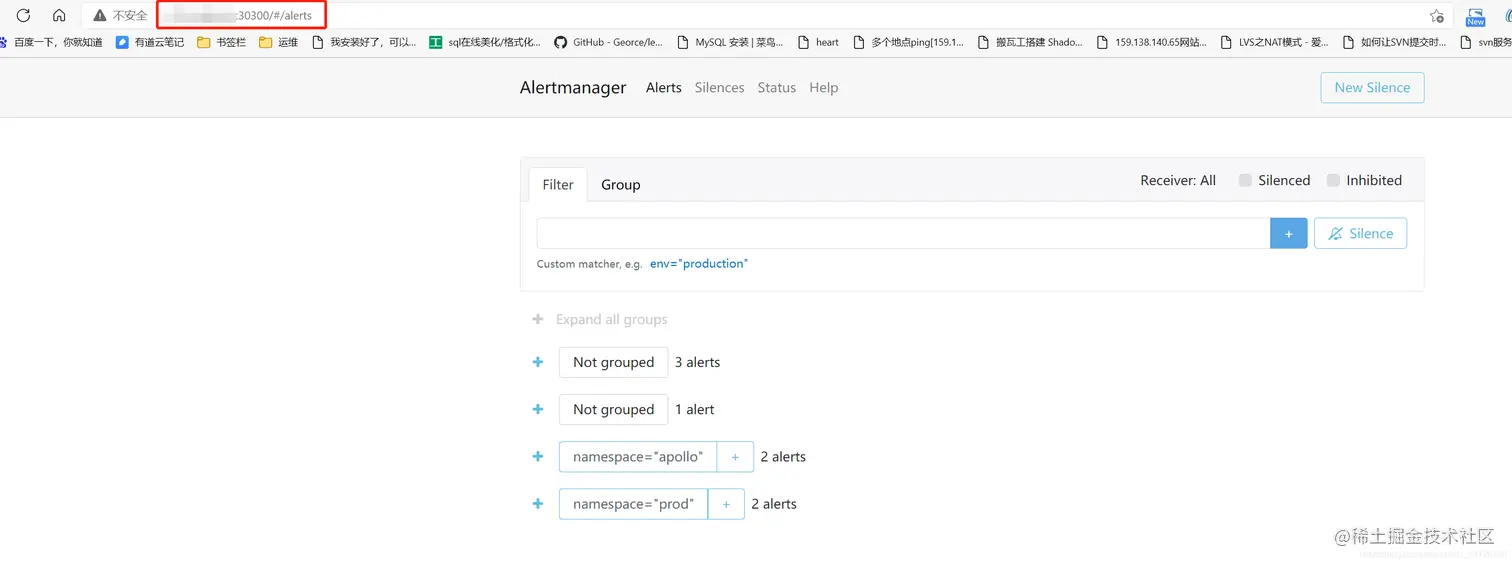
Task: Open the sql在线美化 bookmark
Action: click(486, 42)
